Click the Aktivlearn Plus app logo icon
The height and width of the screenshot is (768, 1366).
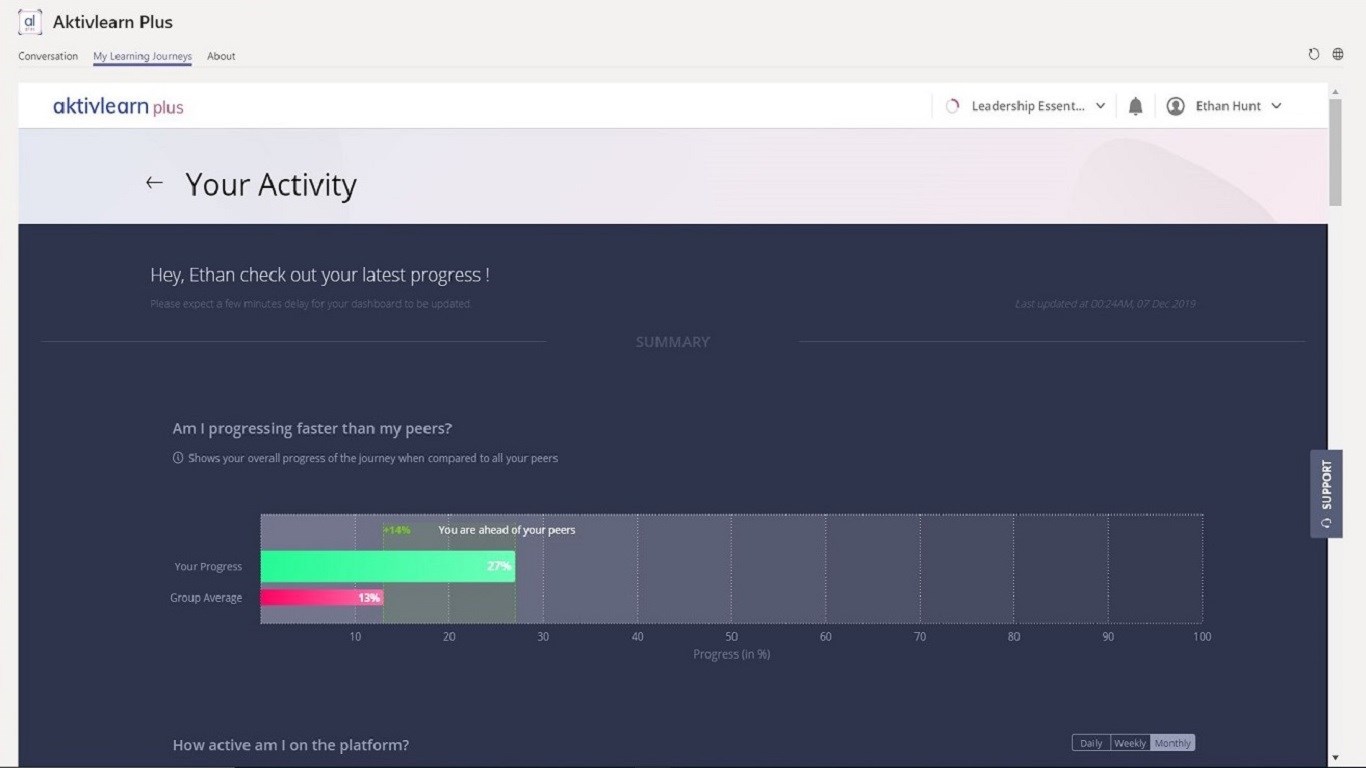click(x=30, y=22)
